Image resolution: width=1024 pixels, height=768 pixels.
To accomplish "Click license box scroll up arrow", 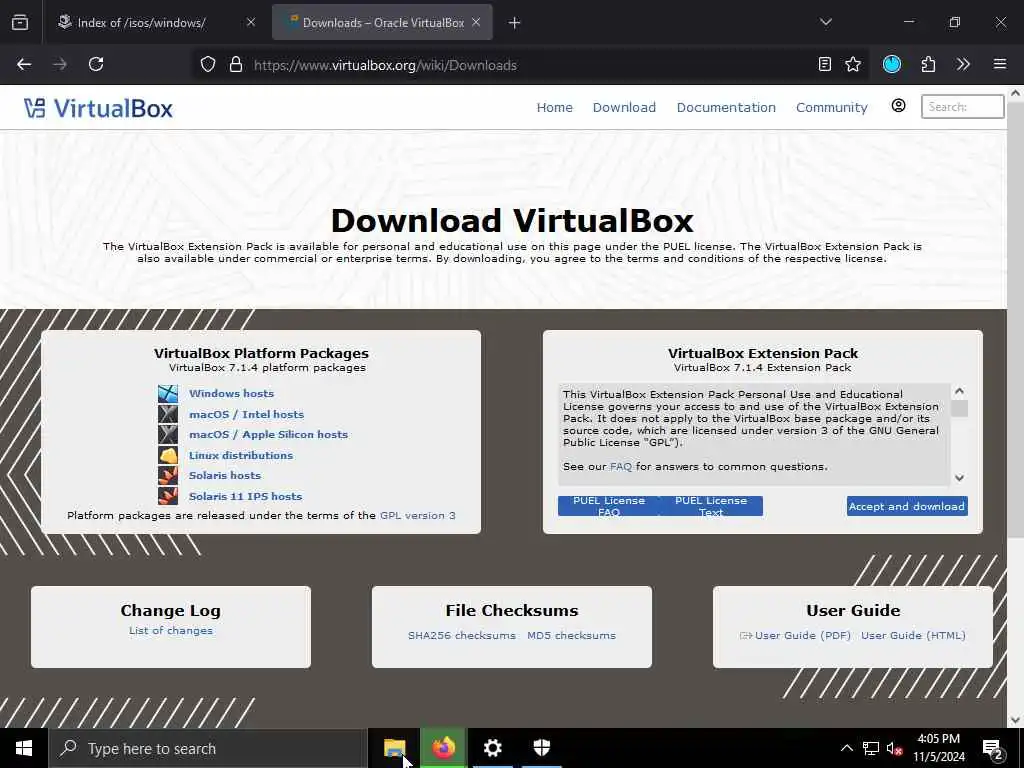I will 959,391.
